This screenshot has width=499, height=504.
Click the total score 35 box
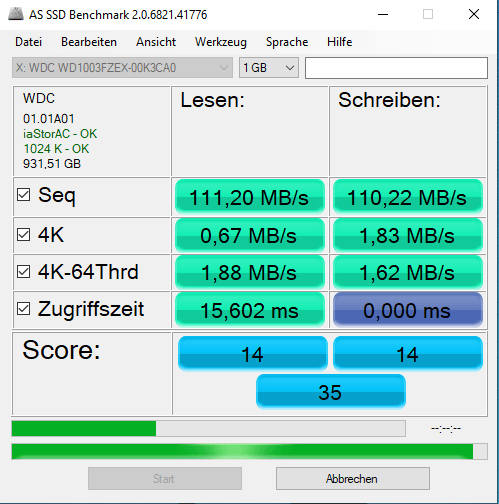tap(331, 392)
